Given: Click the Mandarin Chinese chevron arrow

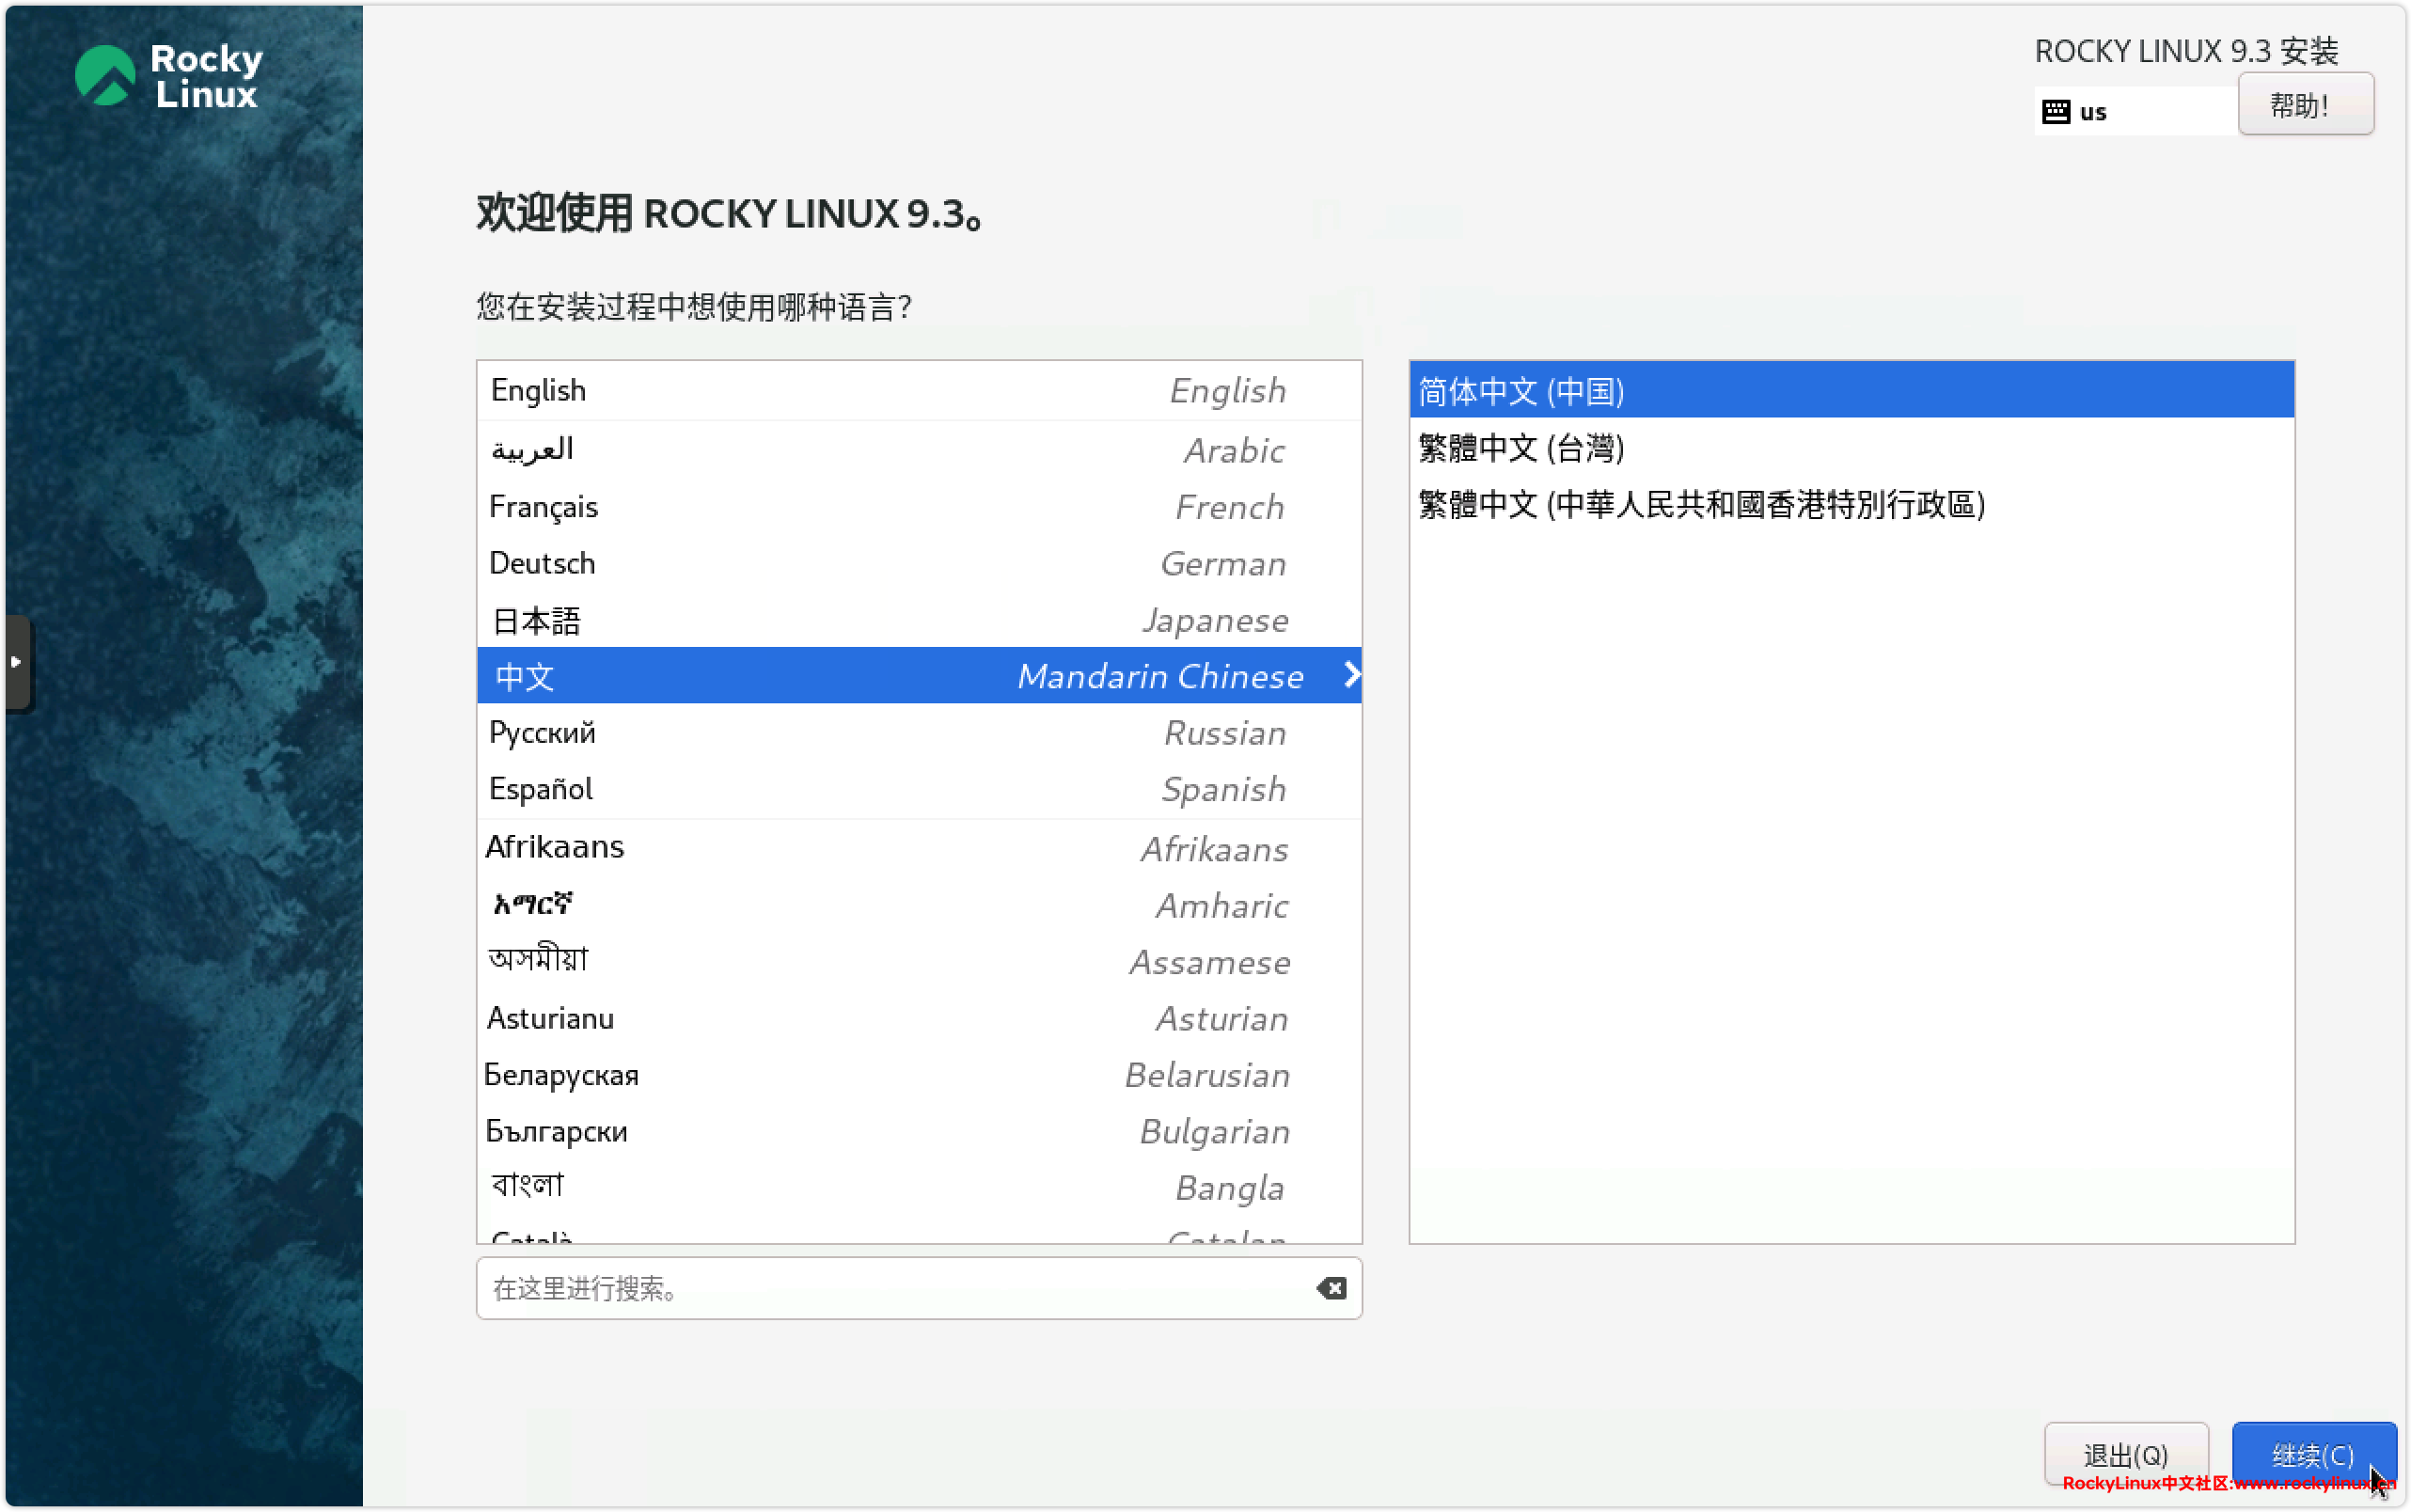Looking at the screenshot, I should [x=1351, y=675].
